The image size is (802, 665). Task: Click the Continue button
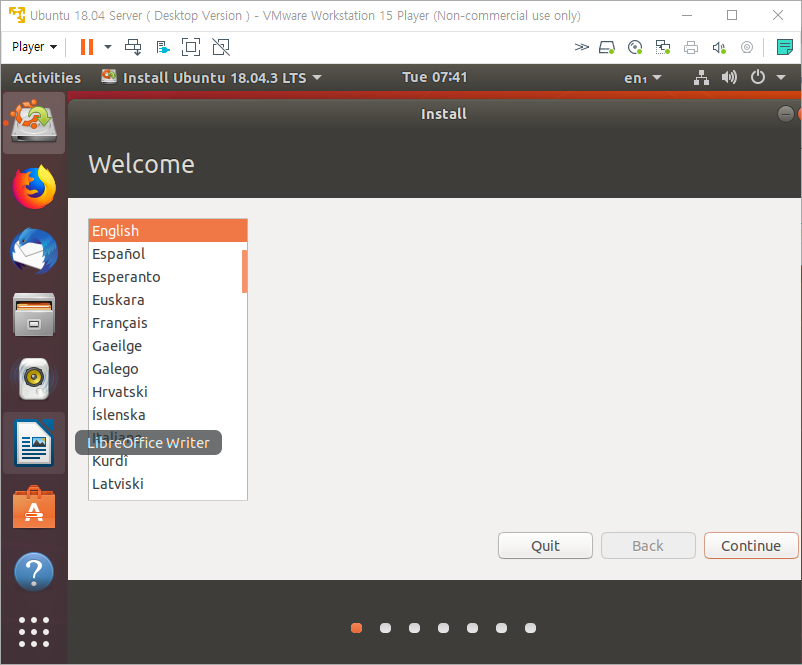click(751, 546)
